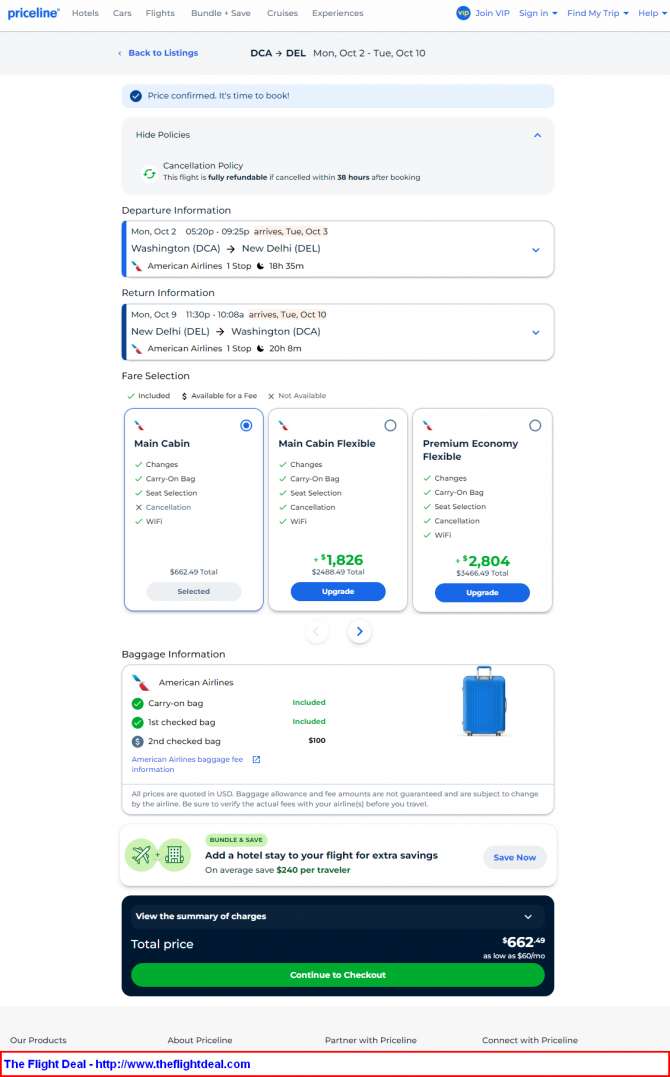Image resolution: width=670 pixels, height=1077 pixels.
Task: Click the green cancellation policy refresh icon
Action: click(149, 173)
